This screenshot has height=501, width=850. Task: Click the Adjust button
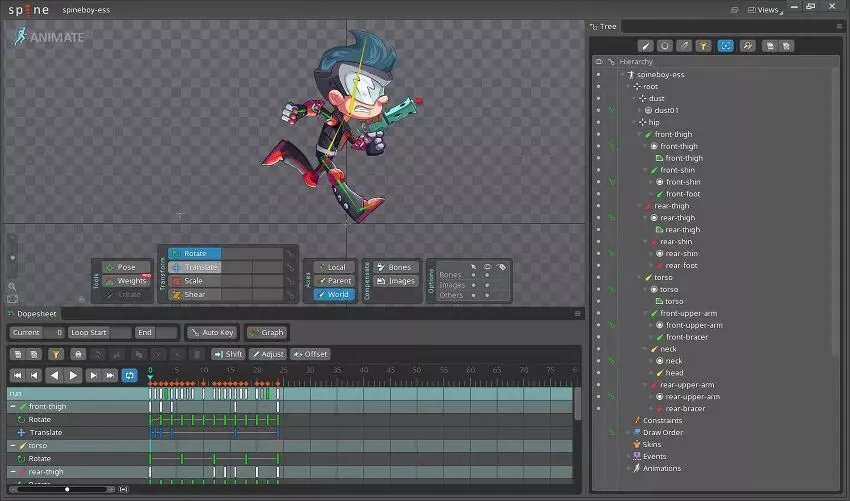(x=267, y=354)
